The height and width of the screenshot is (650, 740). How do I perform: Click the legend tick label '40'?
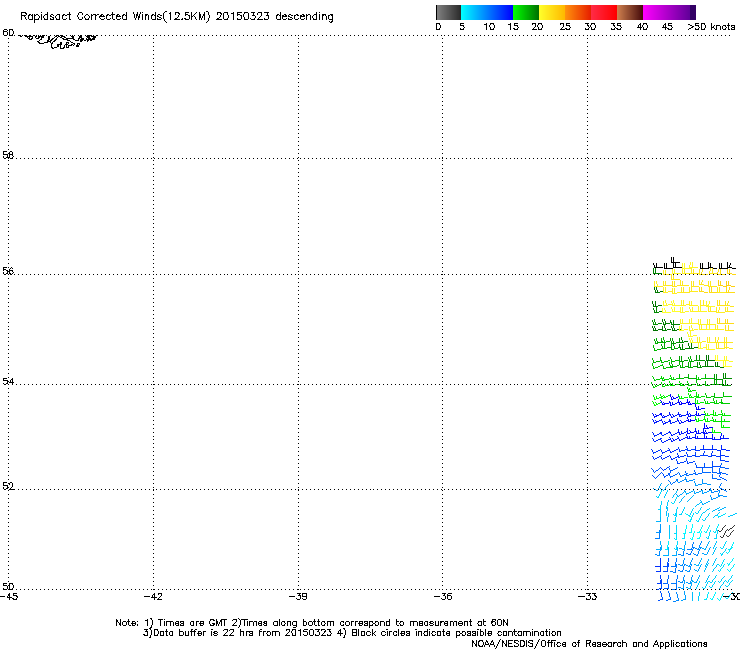642,27
